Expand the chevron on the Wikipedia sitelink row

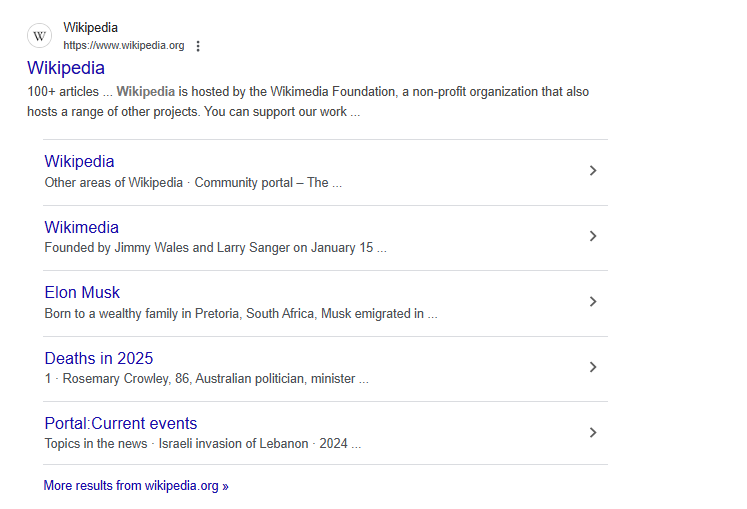tap(593, 171)
